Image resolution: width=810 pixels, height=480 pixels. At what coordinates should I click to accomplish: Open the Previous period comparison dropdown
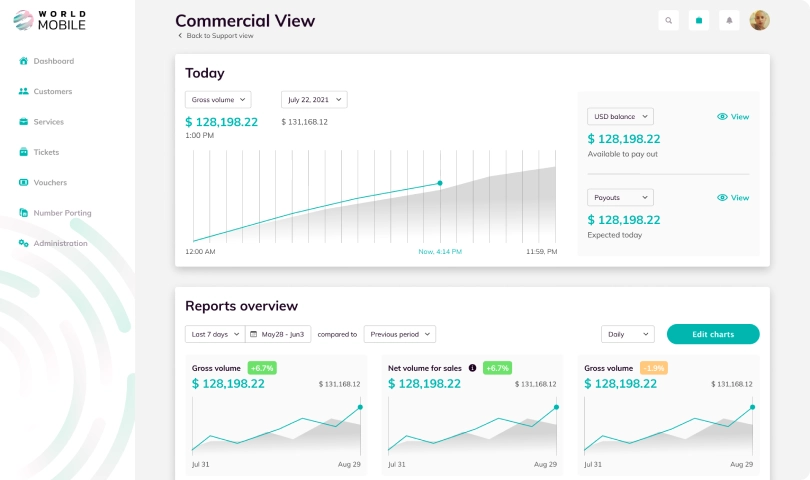(x=399, y=334)
